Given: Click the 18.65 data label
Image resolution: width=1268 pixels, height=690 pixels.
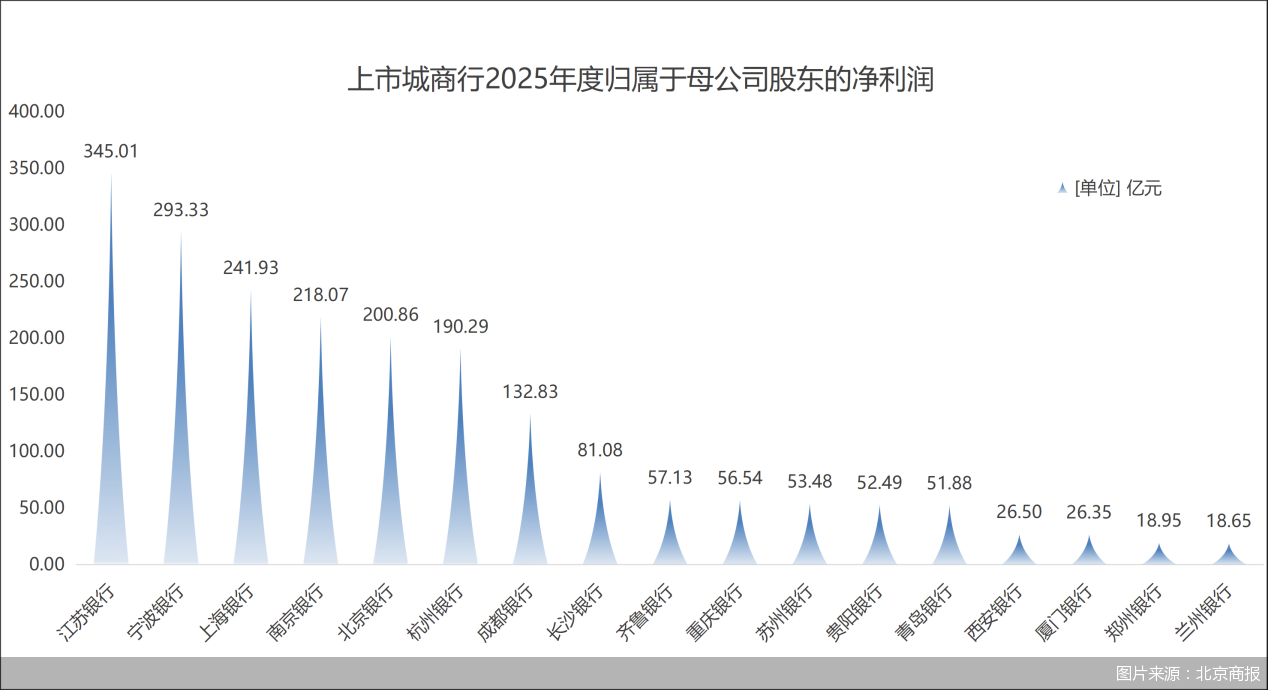Looking at the screenshot, I should click(x=1229, y=521).
